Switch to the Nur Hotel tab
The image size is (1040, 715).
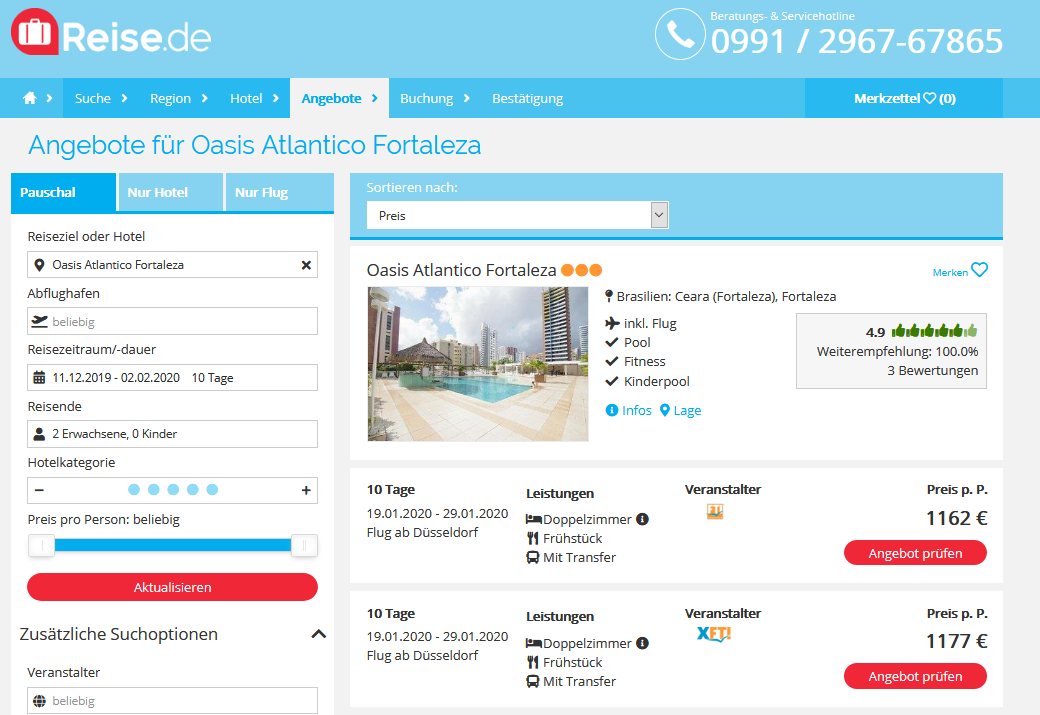pyautogui.click(x=170, y=192)
